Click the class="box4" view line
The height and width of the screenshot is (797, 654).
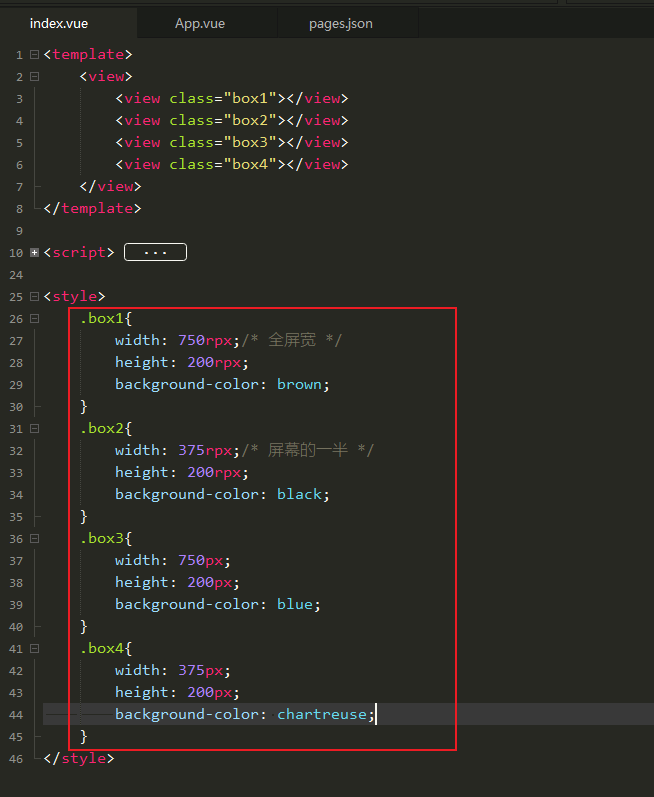232,165
